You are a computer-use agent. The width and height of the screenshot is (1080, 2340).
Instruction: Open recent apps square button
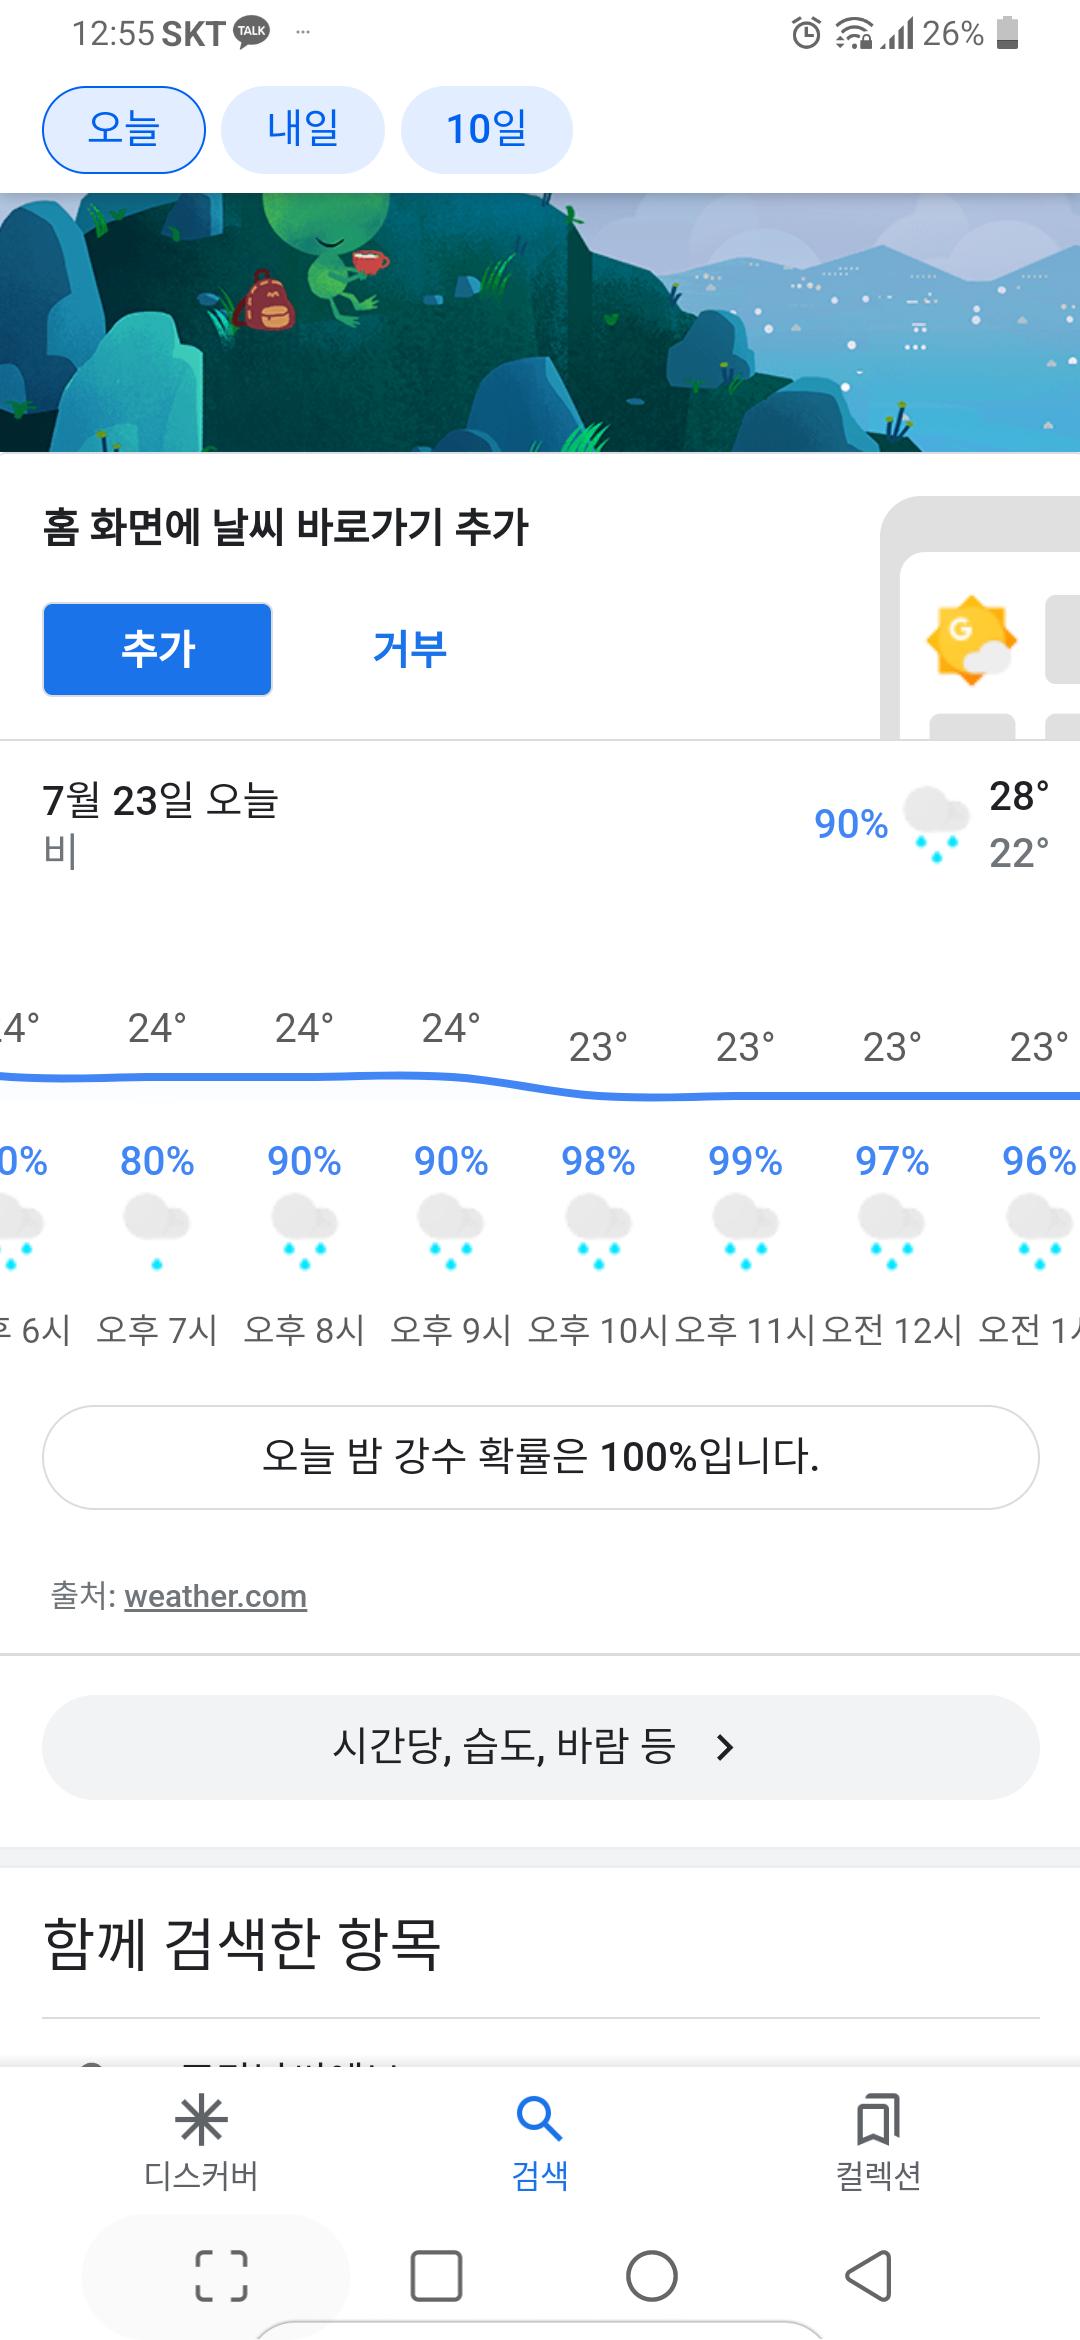pyautogui.click(x=436, y=2277)
